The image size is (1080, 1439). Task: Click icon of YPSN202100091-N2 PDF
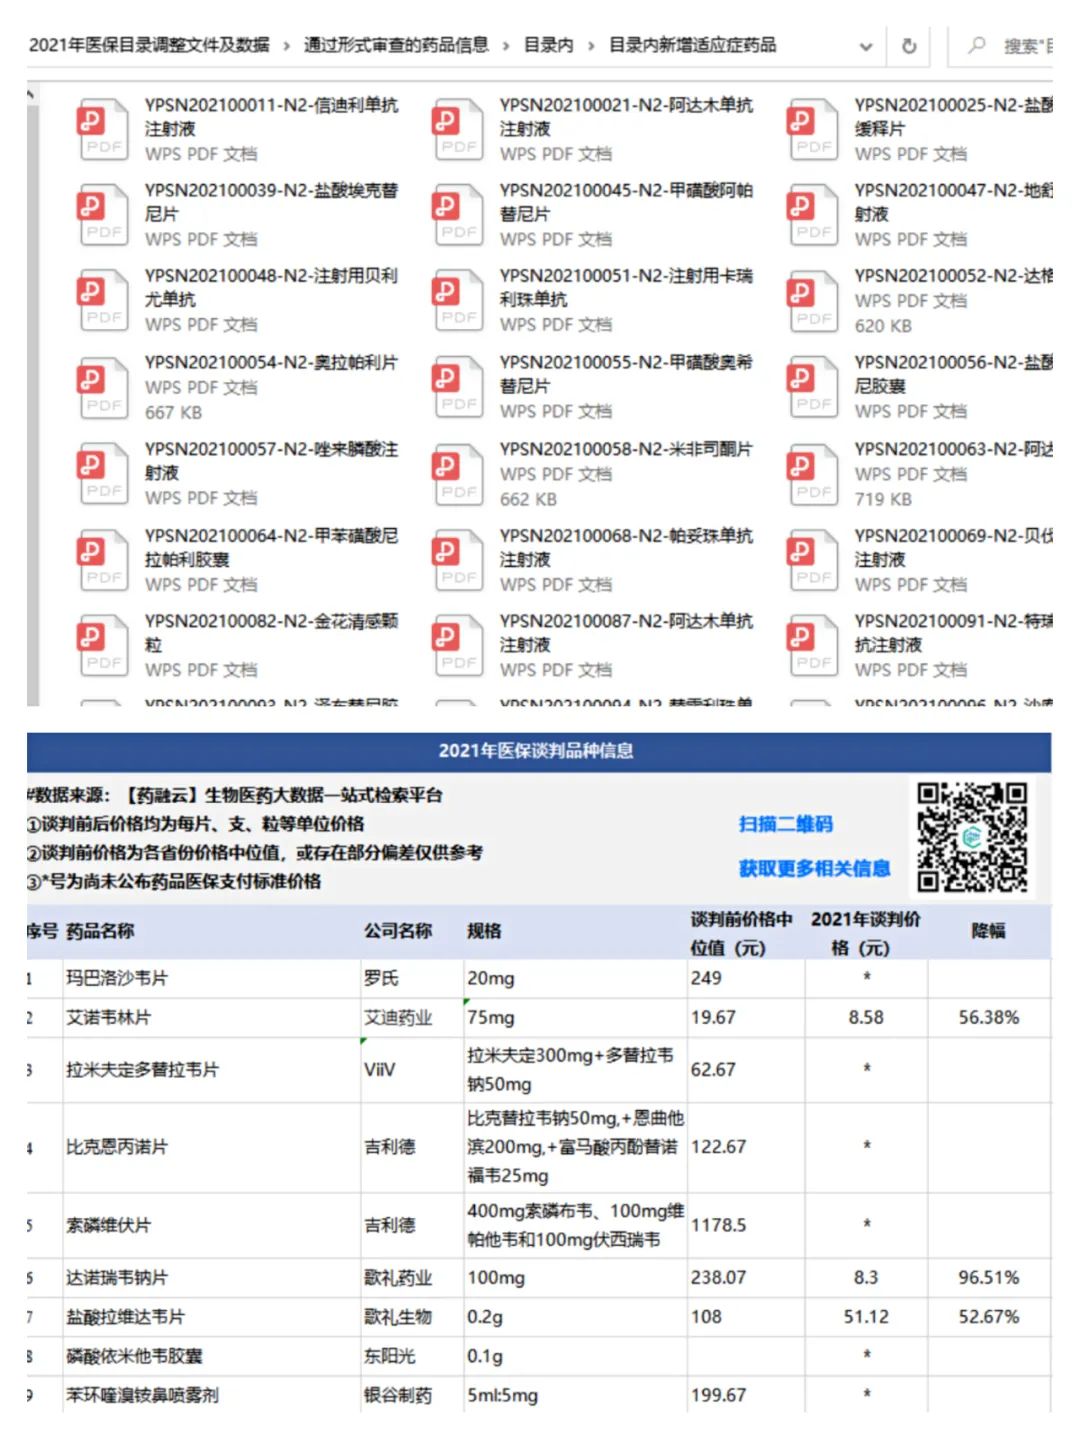812,645
